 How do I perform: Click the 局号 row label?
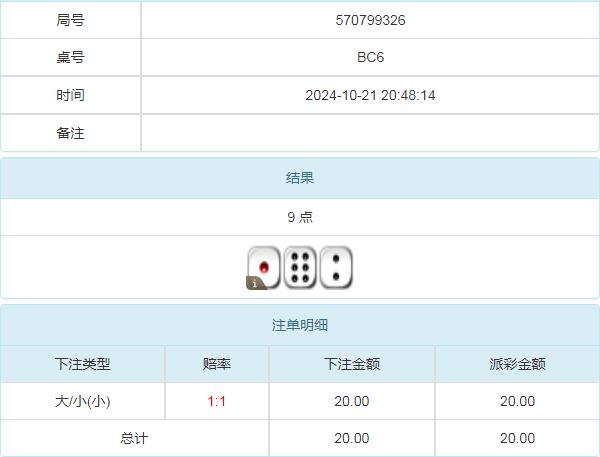pyautogui.click(x=71, y=20)
